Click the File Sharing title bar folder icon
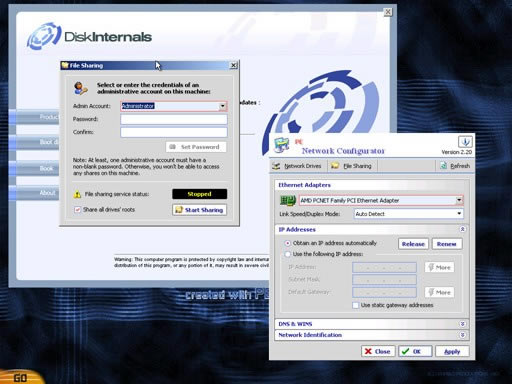Viewport: 512px width, 384px height. pos(65,65)
